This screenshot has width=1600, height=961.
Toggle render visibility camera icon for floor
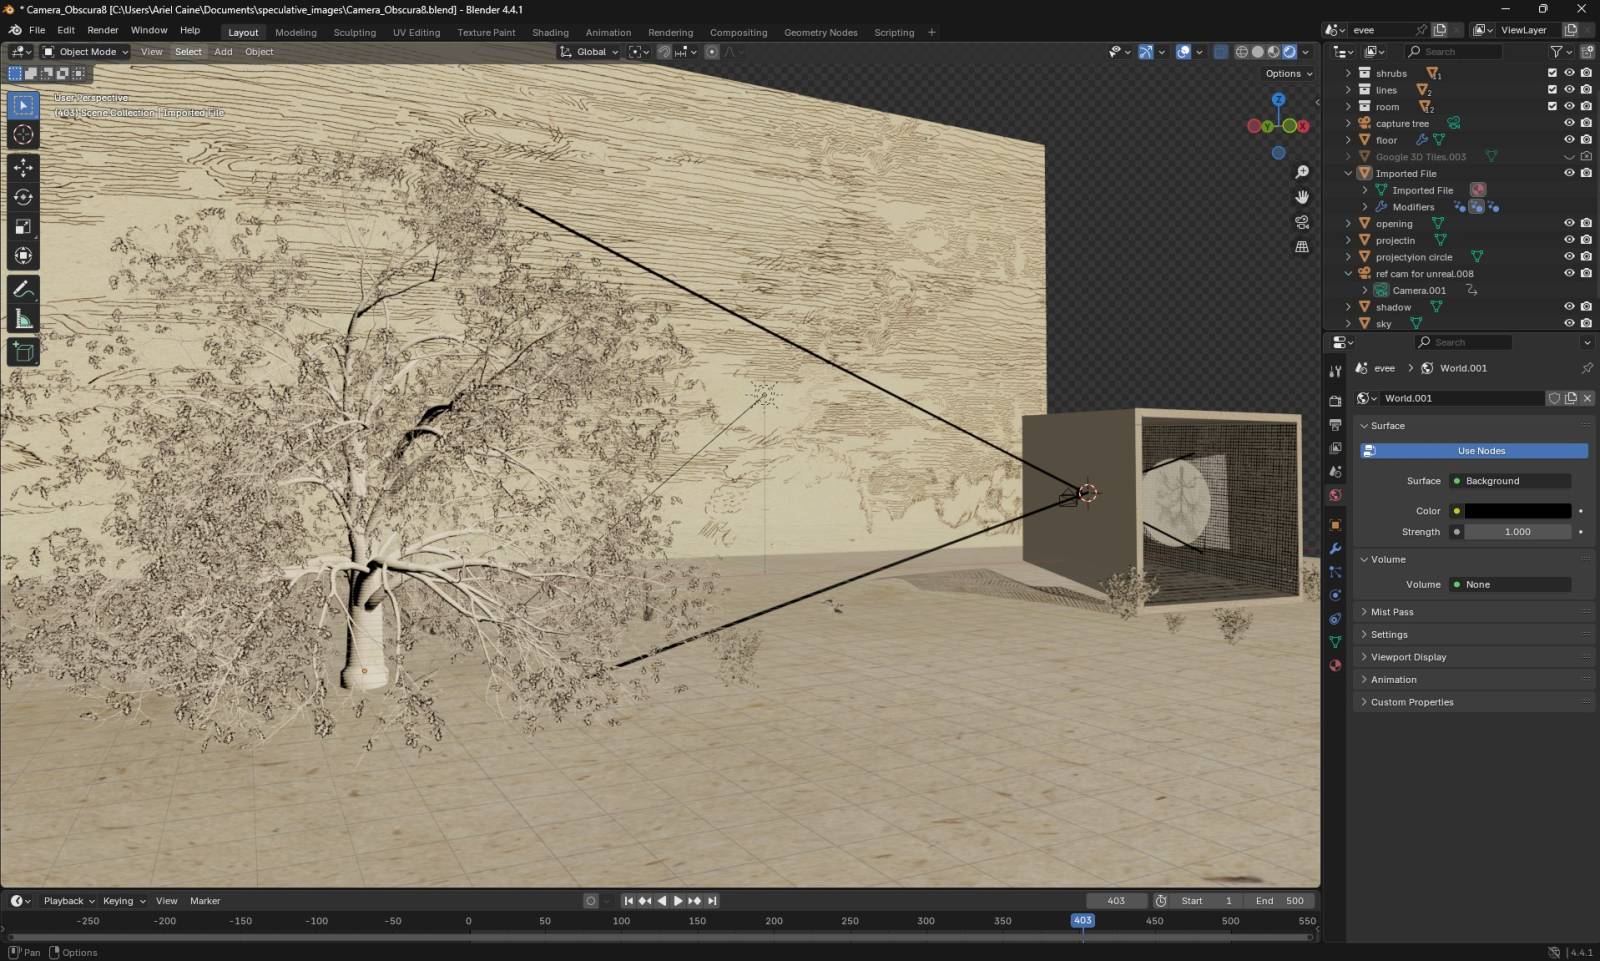pos(1586,140)
